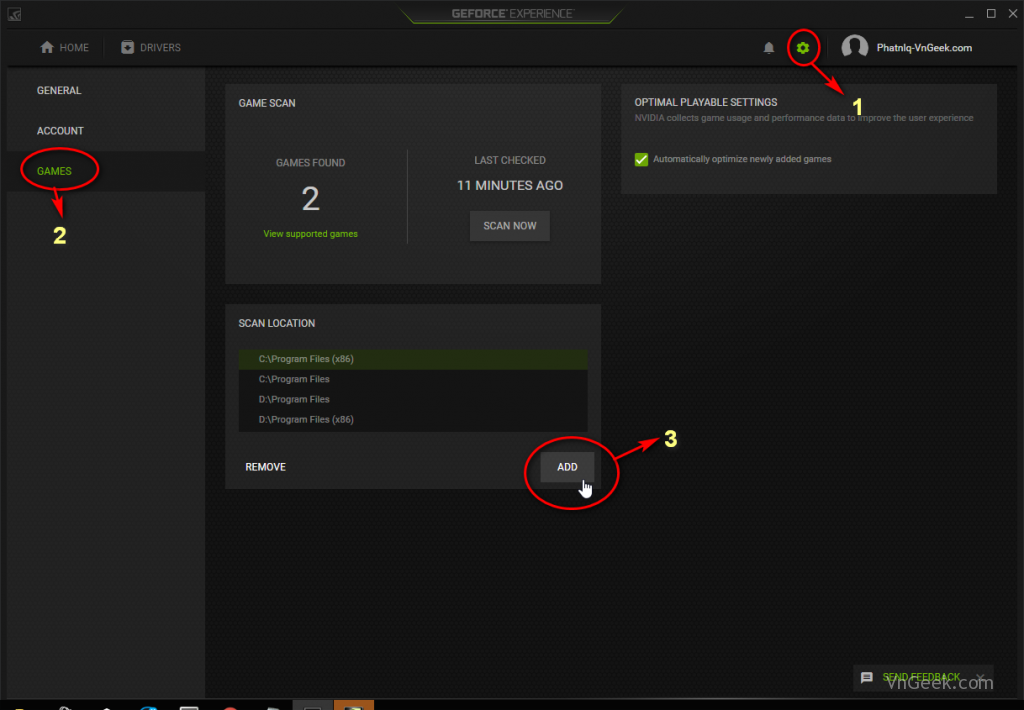The height and width of the screenshot is (710, 1024).
Task: Click the SCAN LOCATION heading
Action: pyautogui.click(x=276, y=323)
